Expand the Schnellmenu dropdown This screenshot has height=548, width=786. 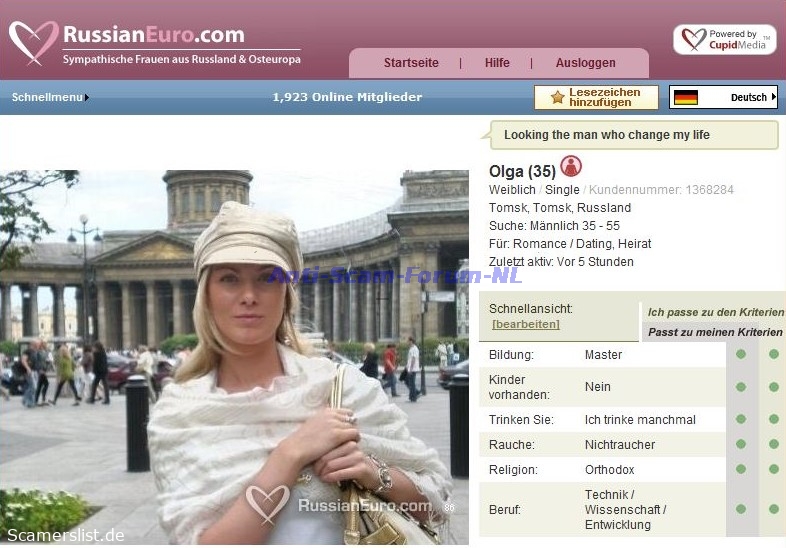click(x=50, y=97)
